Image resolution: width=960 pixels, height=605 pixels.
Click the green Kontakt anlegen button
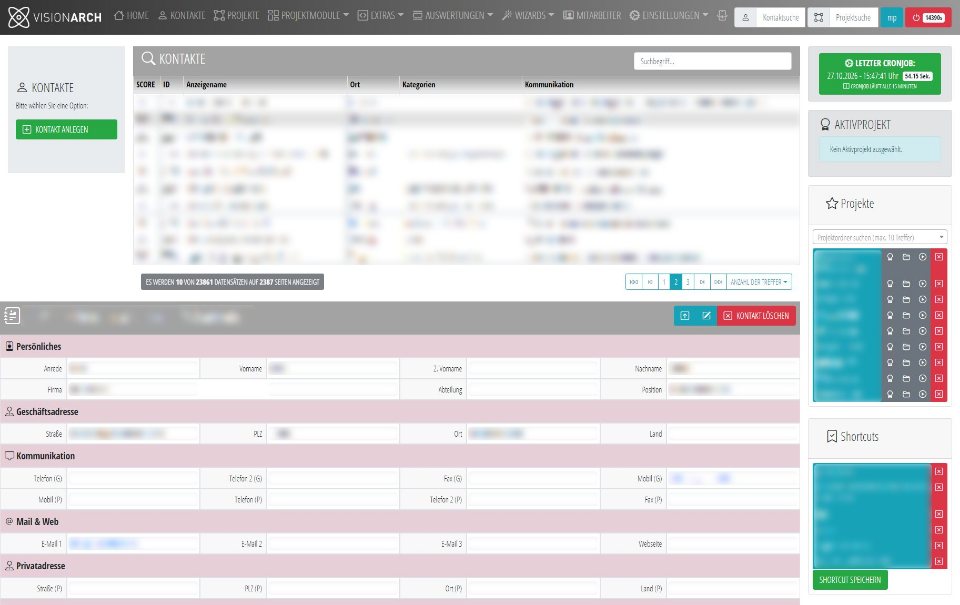click(x=66, y=129)
